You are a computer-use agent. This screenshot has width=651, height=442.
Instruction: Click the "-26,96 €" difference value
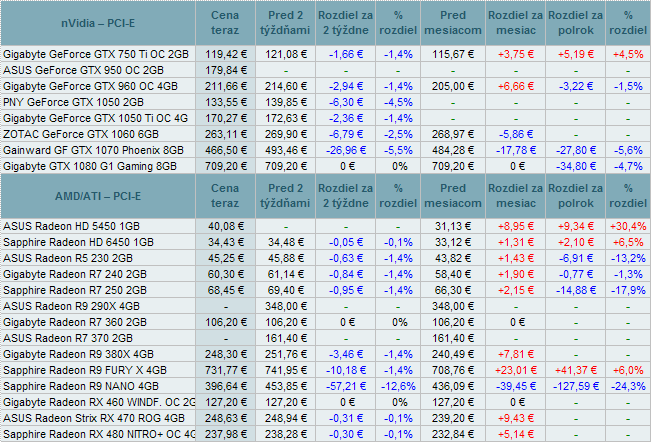(x=346, y=150)
